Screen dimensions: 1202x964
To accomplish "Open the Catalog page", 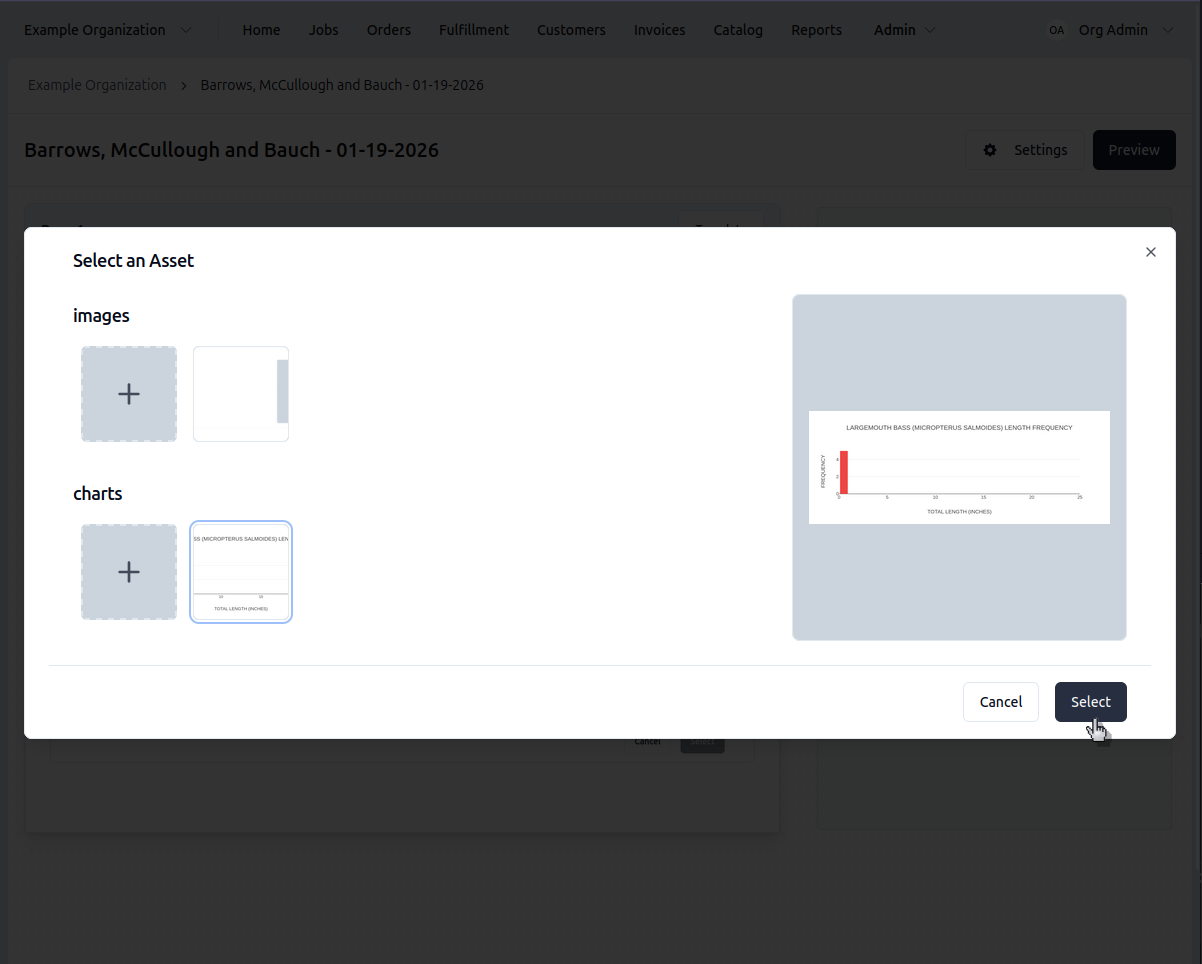I will [738, 30].
